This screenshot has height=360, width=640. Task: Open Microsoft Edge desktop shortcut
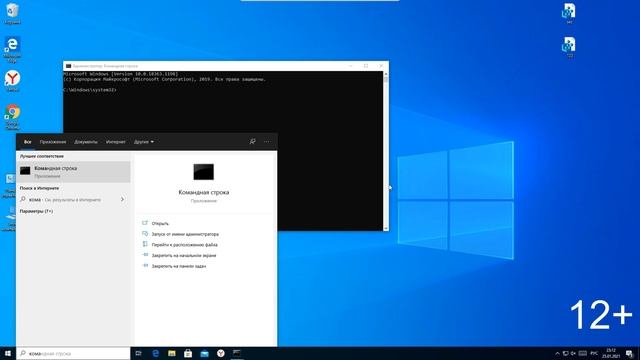click(12, 49)
